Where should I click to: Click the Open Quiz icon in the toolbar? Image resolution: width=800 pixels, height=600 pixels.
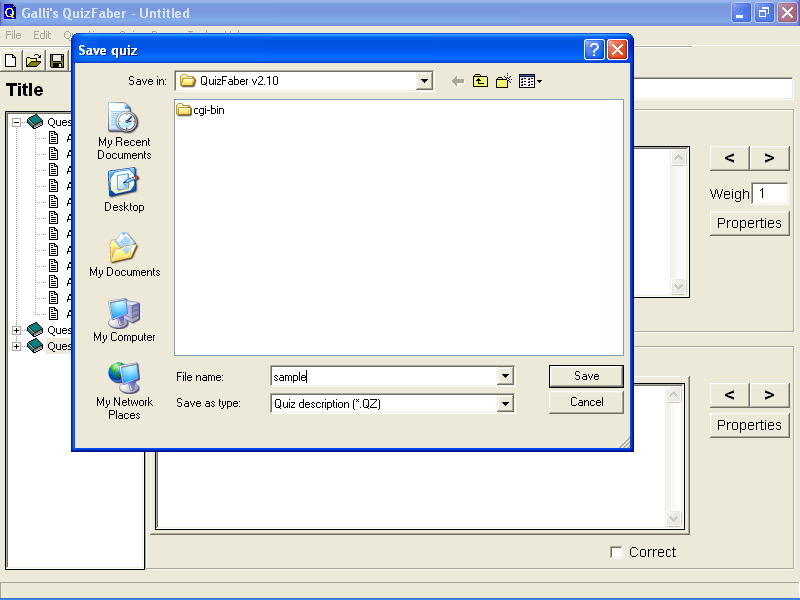click(34, 60)
